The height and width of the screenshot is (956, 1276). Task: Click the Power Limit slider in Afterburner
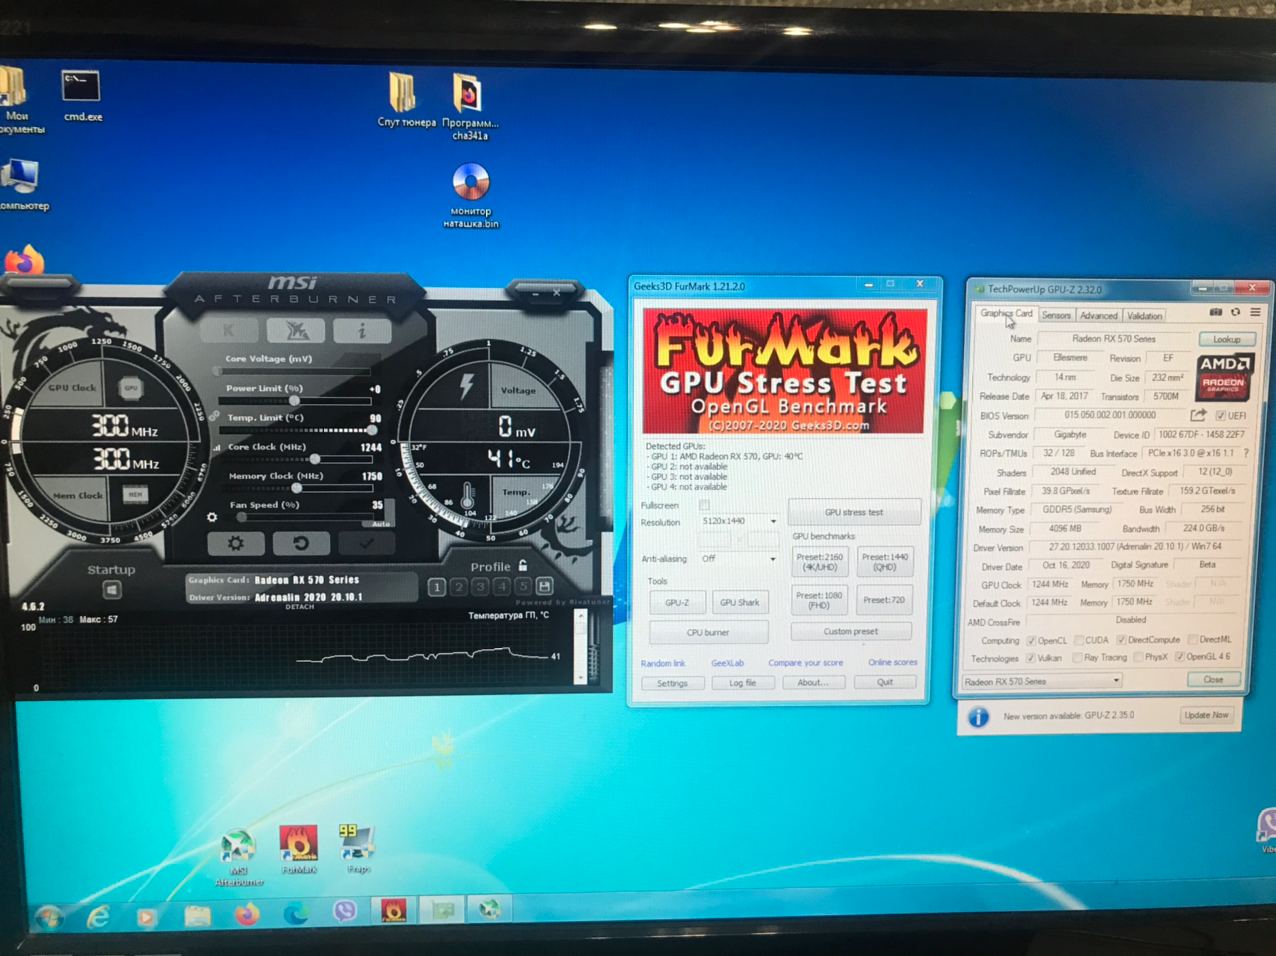(x=293, y=400)
